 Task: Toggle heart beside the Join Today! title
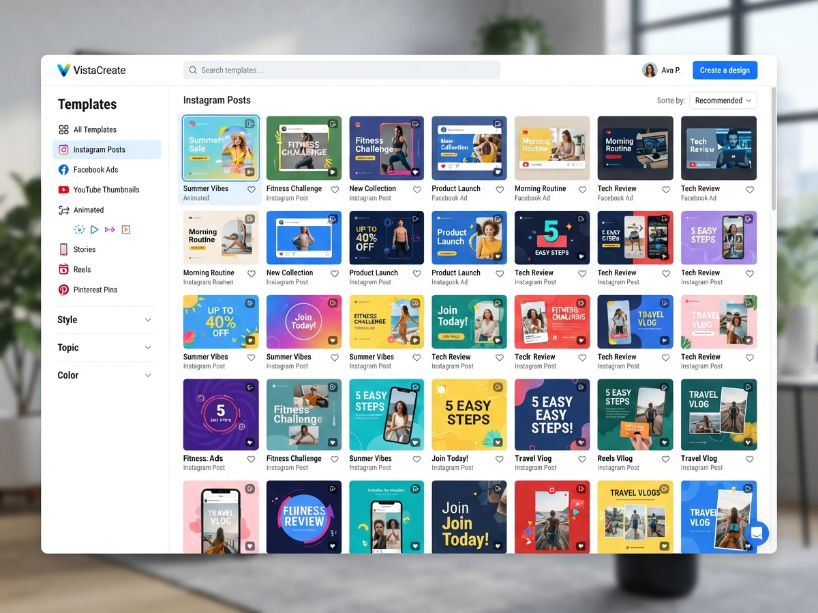pos(499,459)
